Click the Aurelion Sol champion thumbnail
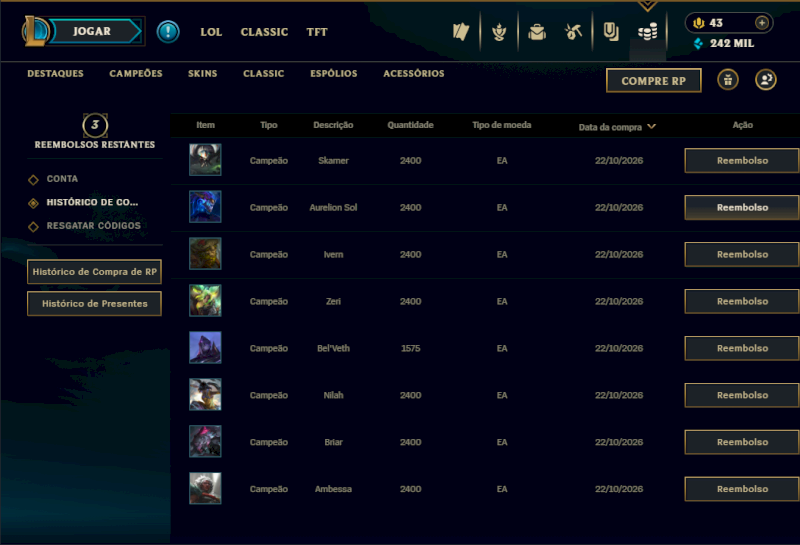Image resolution: width=800 pixels, height=545 pixels. click(x=205, y=207)
